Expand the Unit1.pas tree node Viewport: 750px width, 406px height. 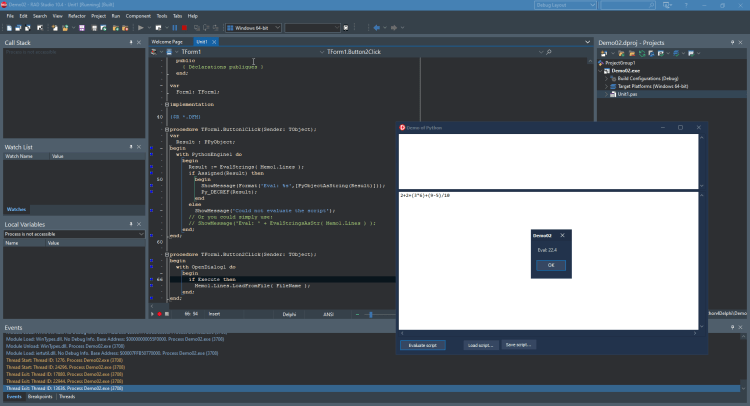[607, 94]
